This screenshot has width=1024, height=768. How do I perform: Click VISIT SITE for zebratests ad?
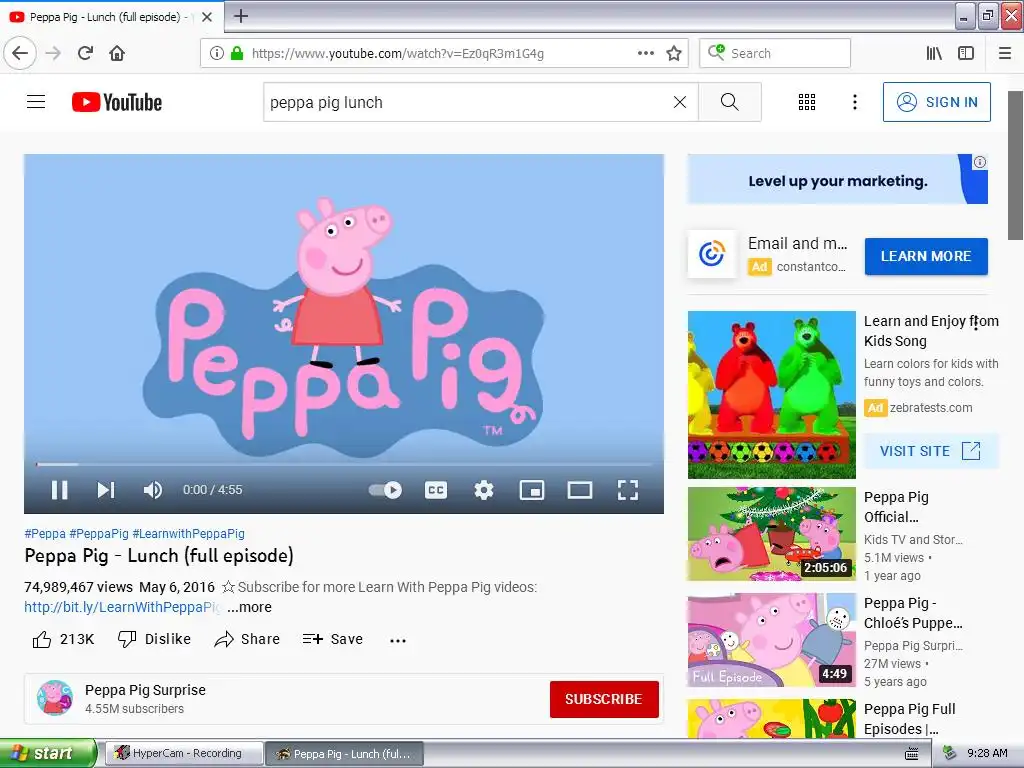coord(931,451)
